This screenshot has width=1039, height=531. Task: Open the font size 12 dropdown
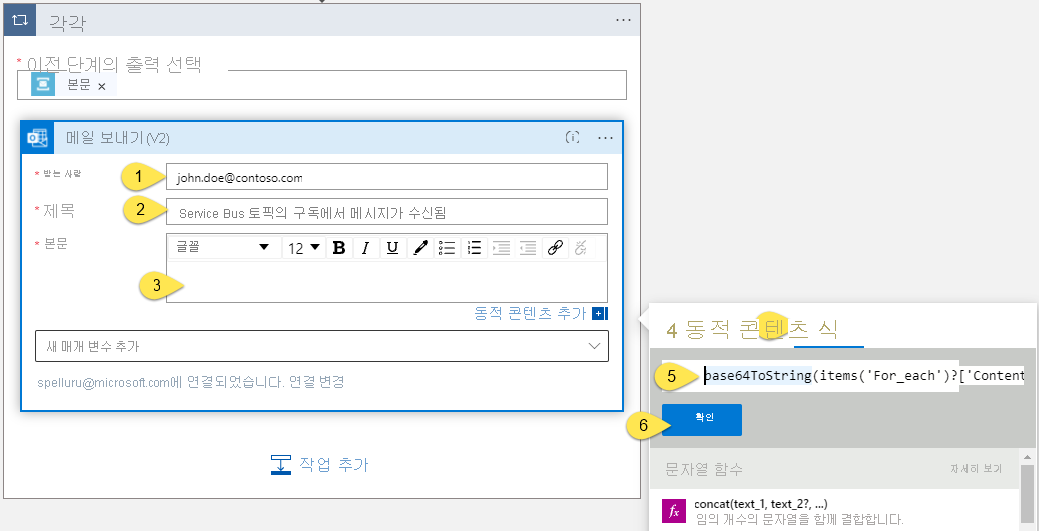[x=304, y=247]
